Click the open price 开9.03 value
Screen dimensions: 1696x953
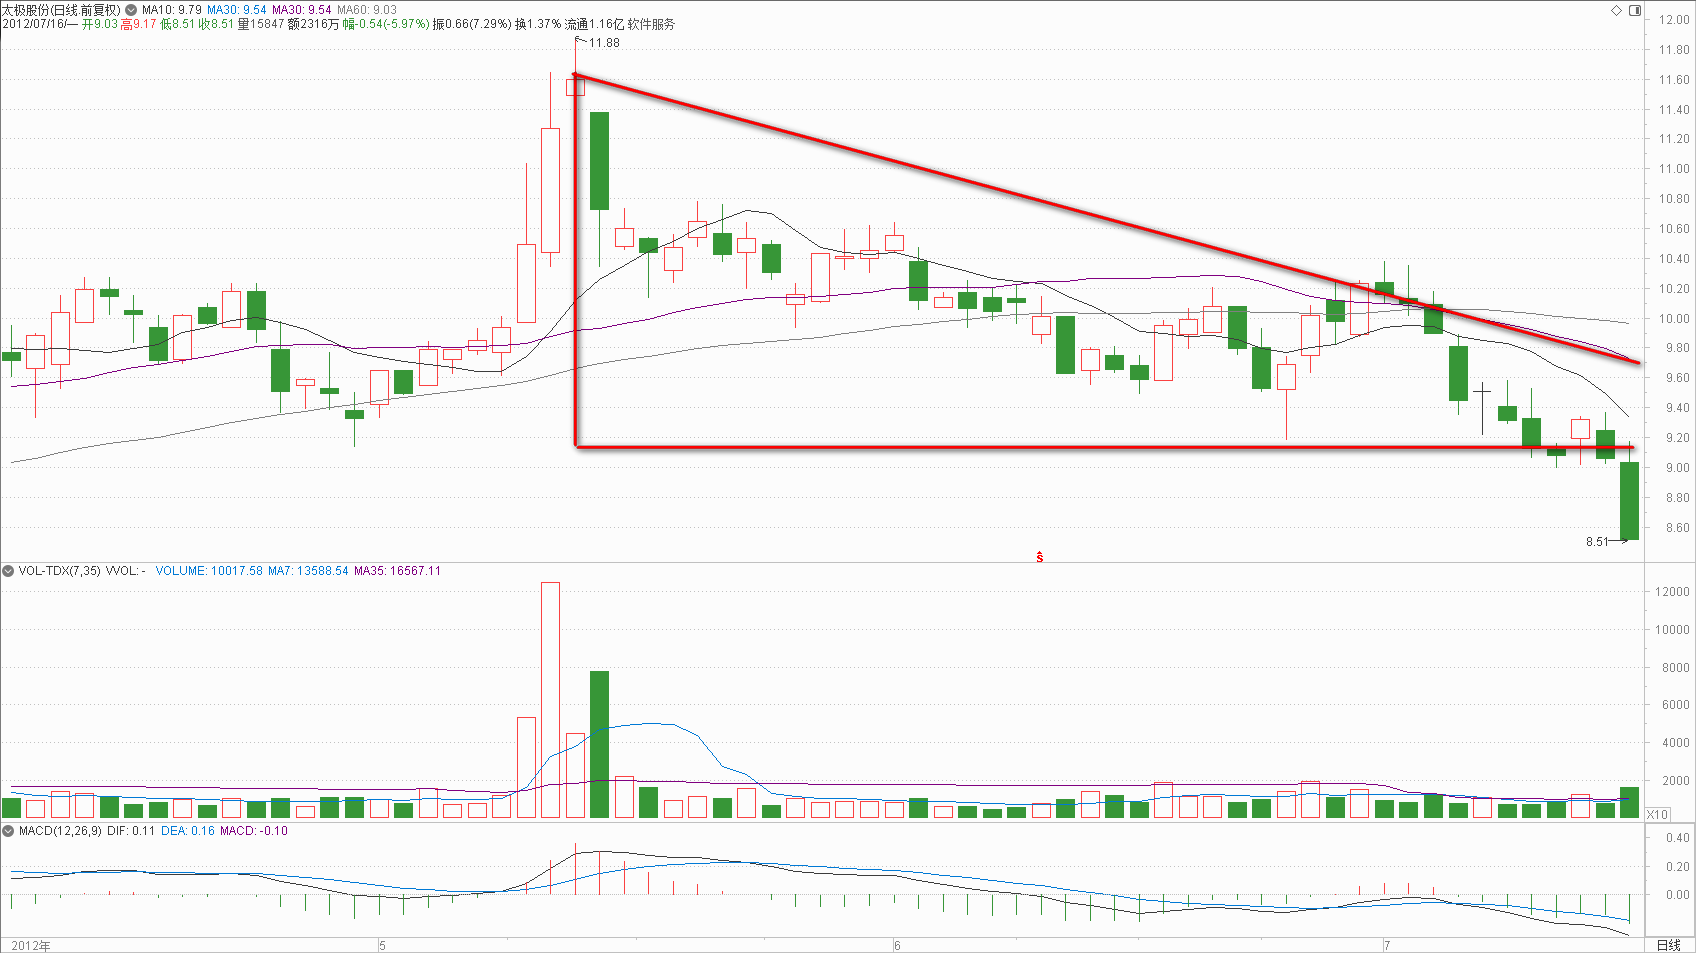point(100,24)
